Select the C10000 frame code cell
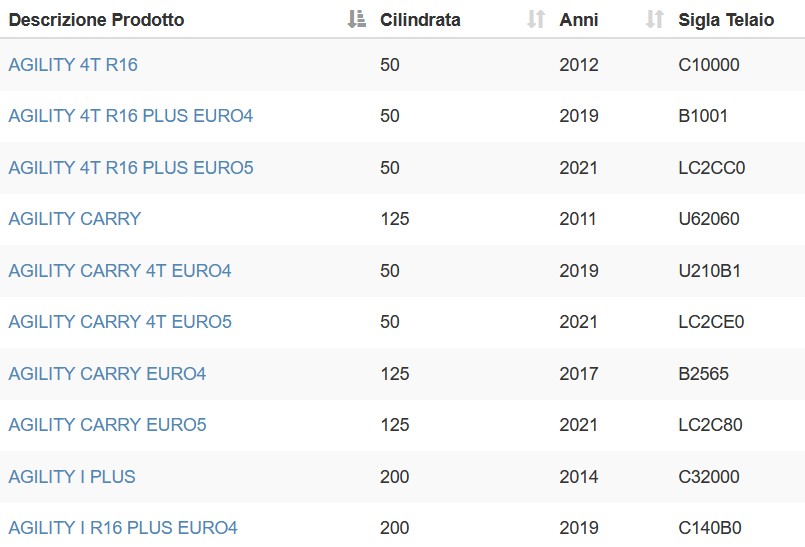 (709, 65)
